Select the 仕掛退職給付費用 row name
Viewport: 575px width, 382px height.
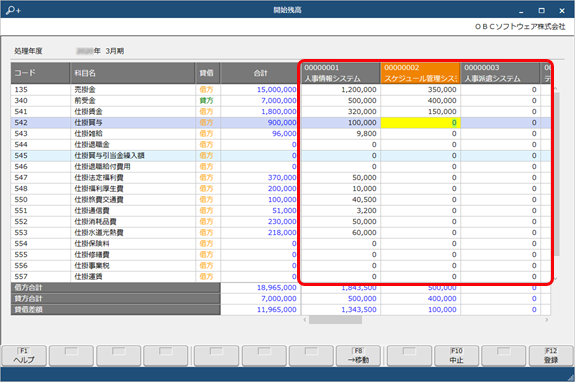coord(102,166)
